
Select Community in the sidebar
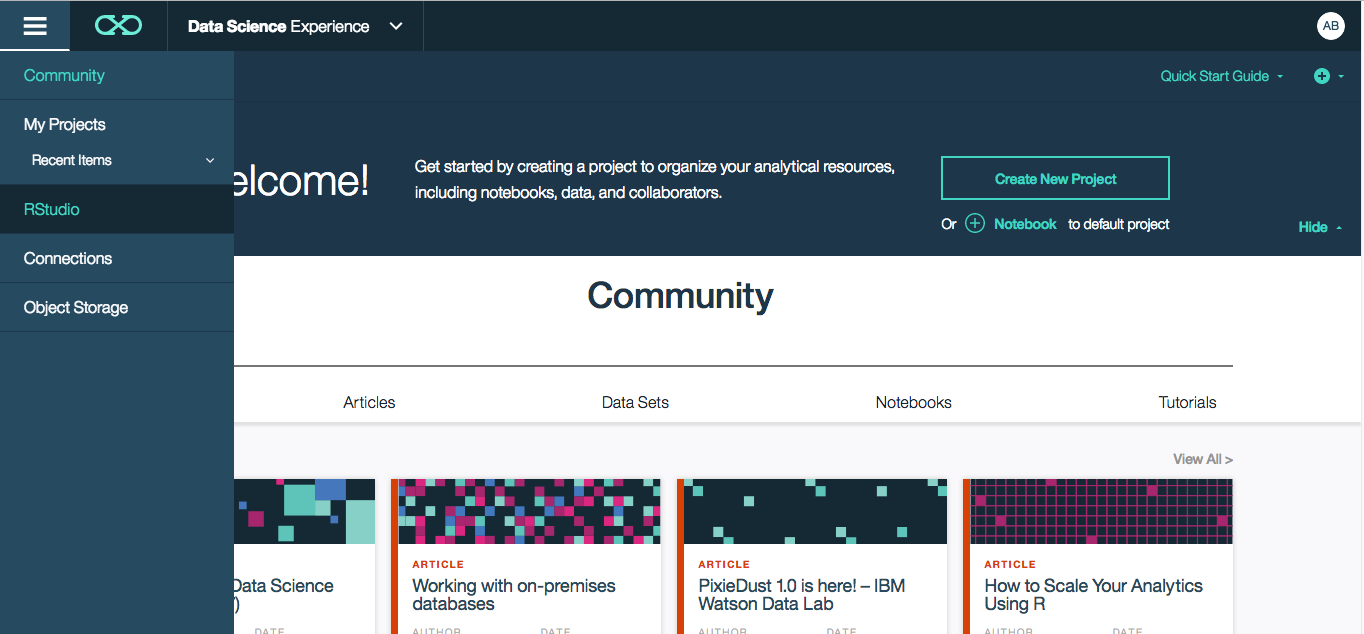pyautogui.click(x=64, y=75)
